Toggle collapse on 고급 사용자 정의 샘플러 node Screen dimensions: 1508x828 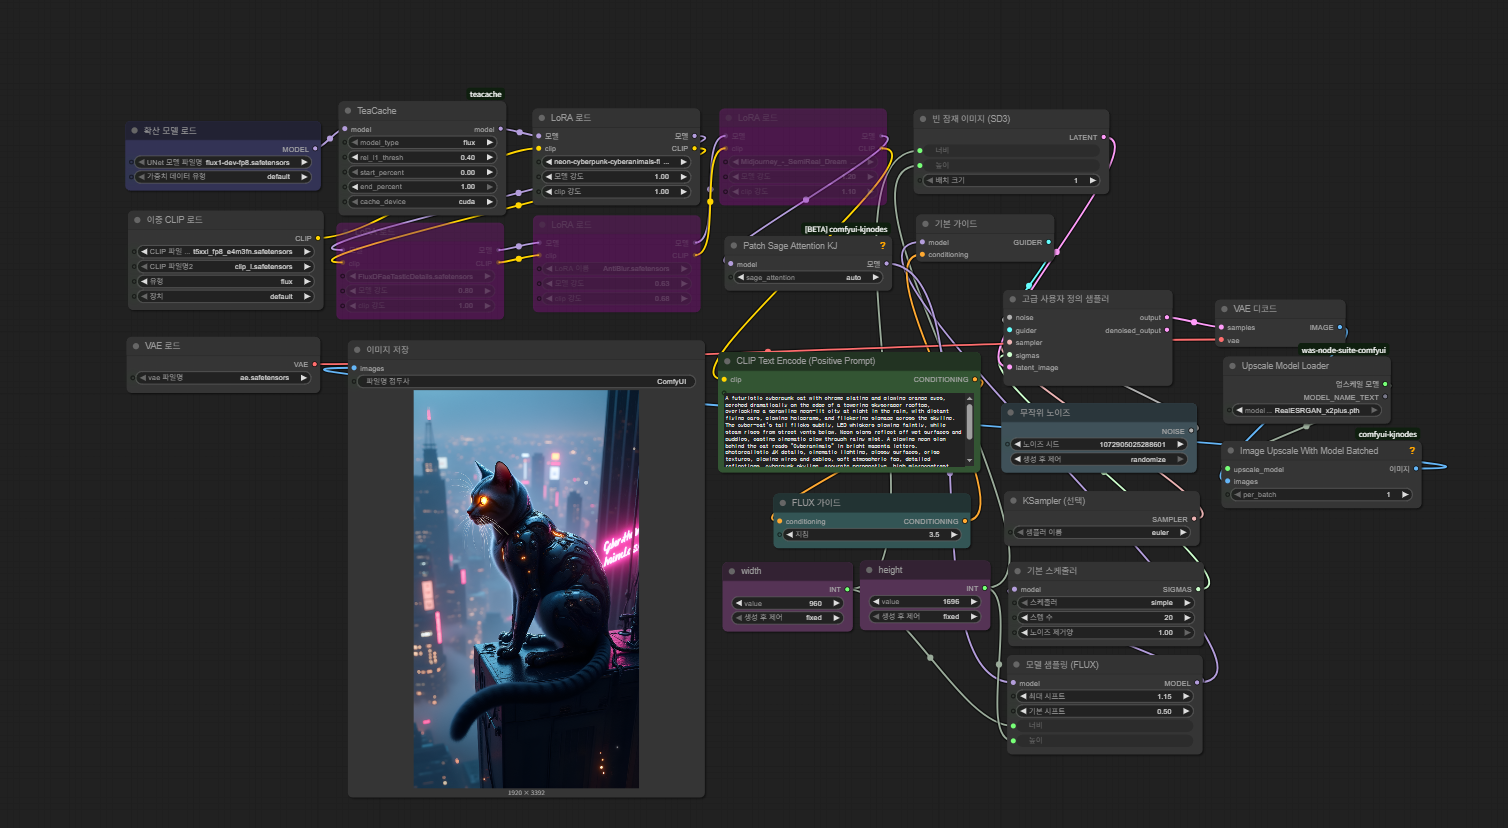(1012, 298)
